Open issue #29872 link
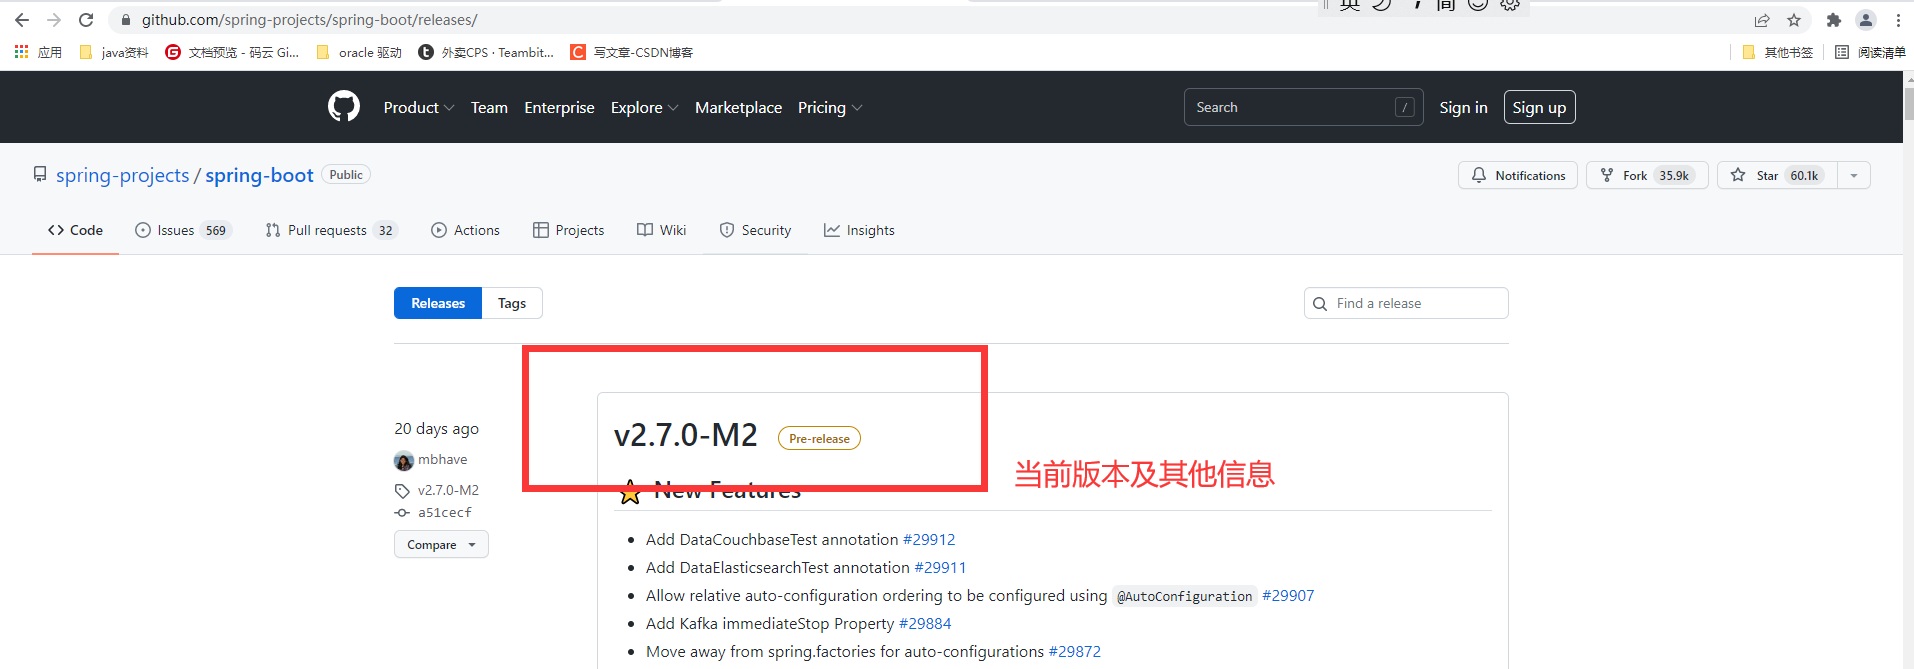The image size is (1914, 669). click(1074, 651)
